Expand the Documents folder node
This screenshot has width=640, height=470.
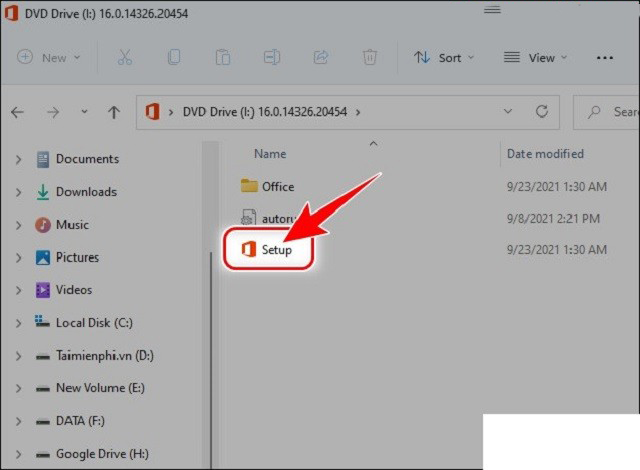[x=18, y=159]
